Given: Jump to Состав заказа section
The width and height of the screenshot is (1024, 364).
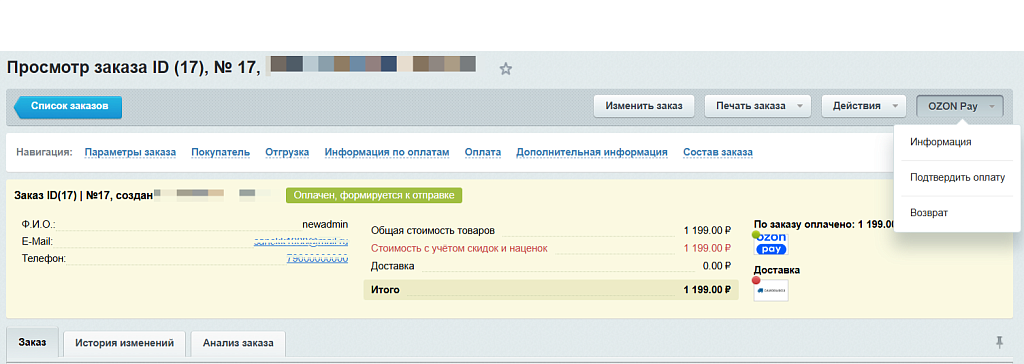Looking at the screenshot, I should [x=718, y=152].
